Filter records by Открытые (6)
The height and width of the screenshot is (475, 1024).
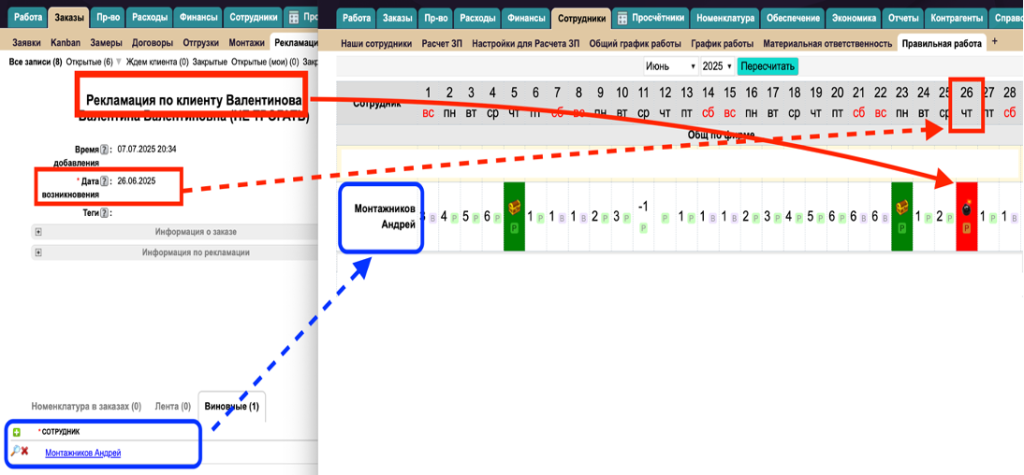pyautogui.click(x=89, y=62)
